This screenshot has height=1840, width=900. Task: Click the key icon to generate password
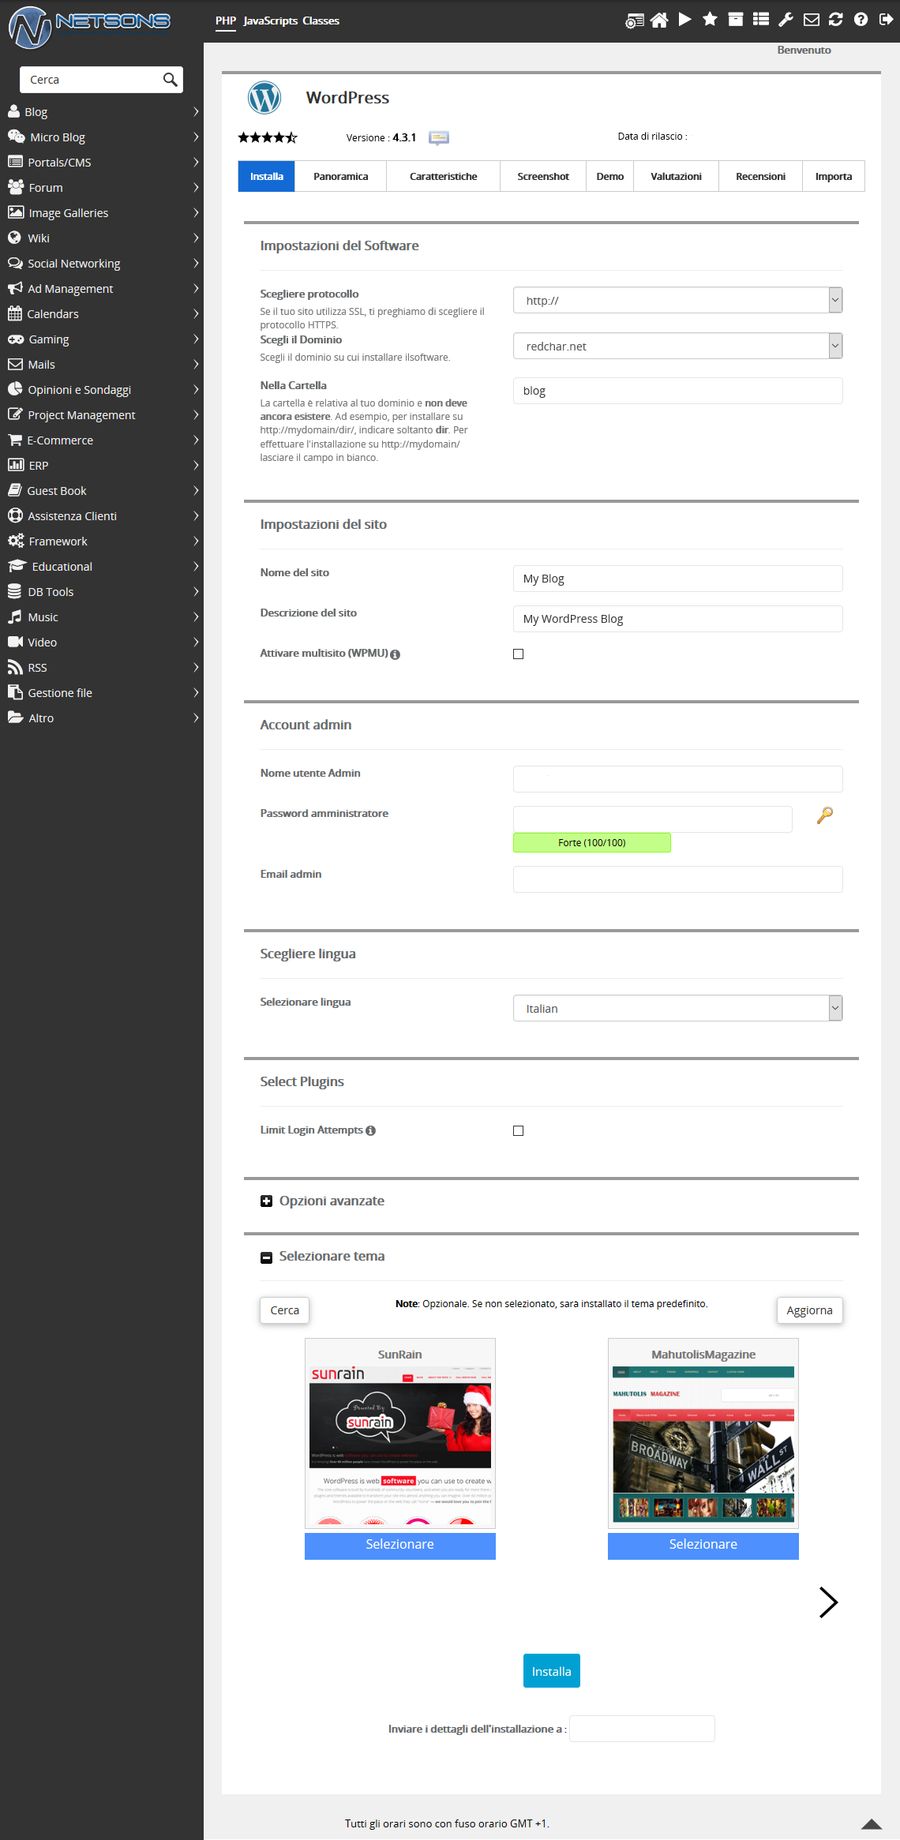tap(825, 816)
